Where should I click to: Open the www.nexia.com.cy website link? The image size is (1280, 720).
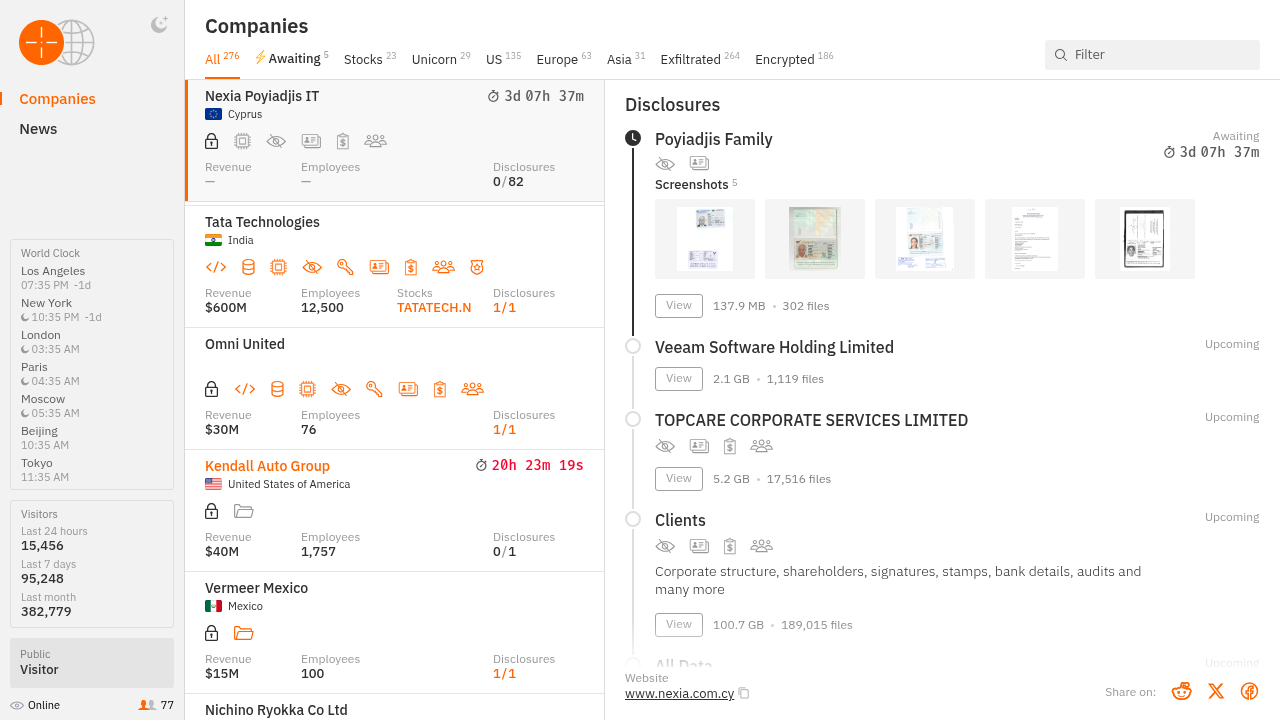[x=680, y=693]
